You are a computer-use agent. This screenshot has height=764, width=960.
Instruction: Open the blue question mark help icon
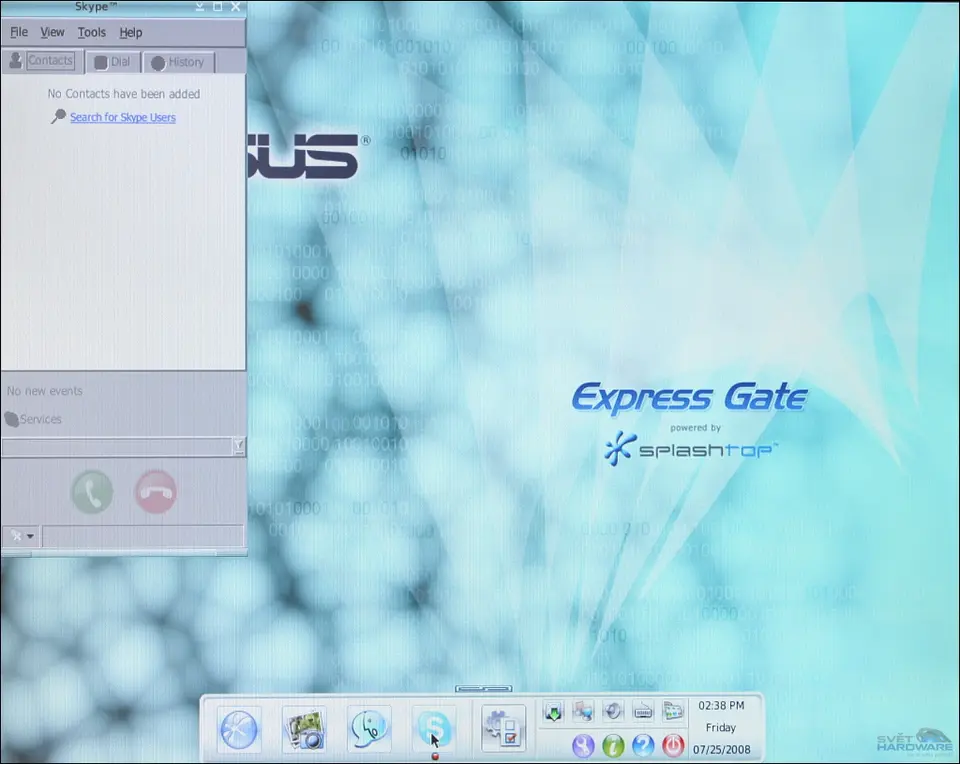pos(643,745)
